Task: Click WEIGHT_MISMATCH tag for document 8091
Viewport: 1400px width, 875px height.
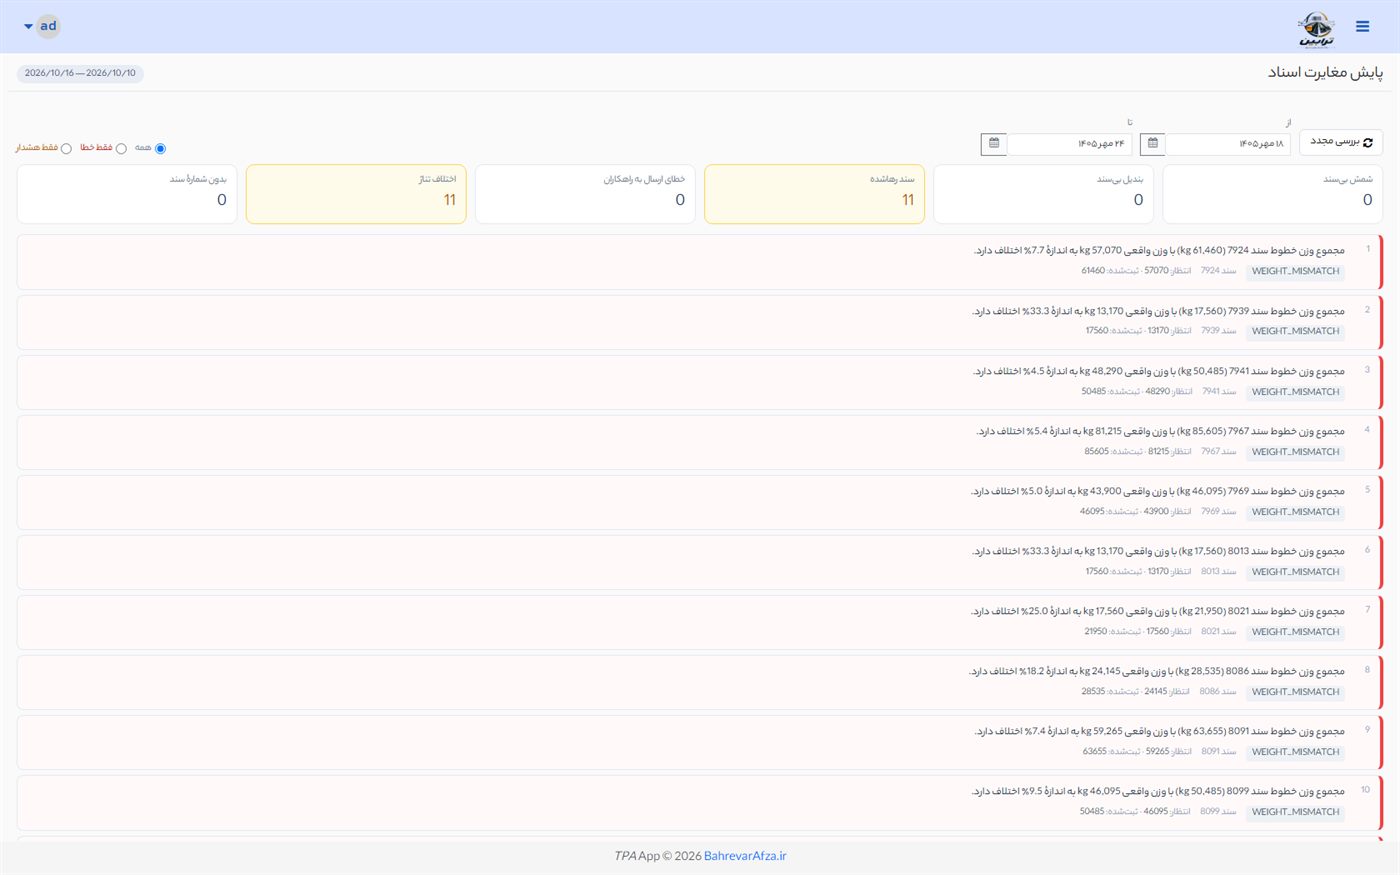Action: [1295, 752]
